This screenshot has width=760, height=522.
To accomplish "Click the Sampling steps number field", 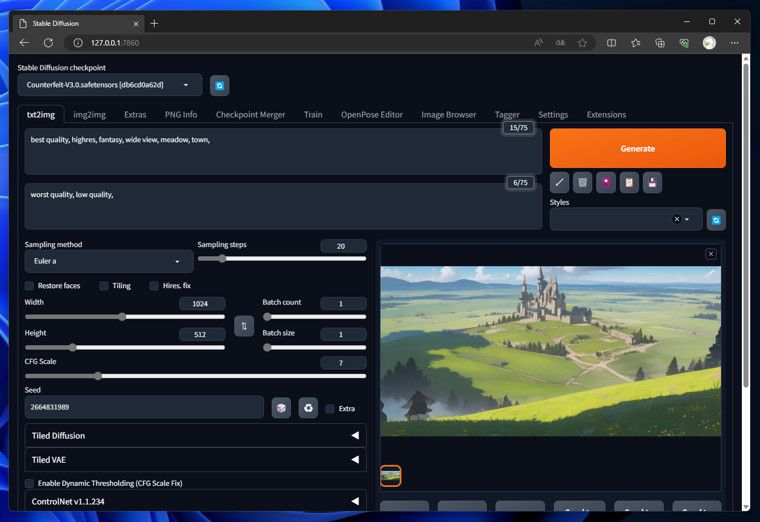I will pos(343,246).
